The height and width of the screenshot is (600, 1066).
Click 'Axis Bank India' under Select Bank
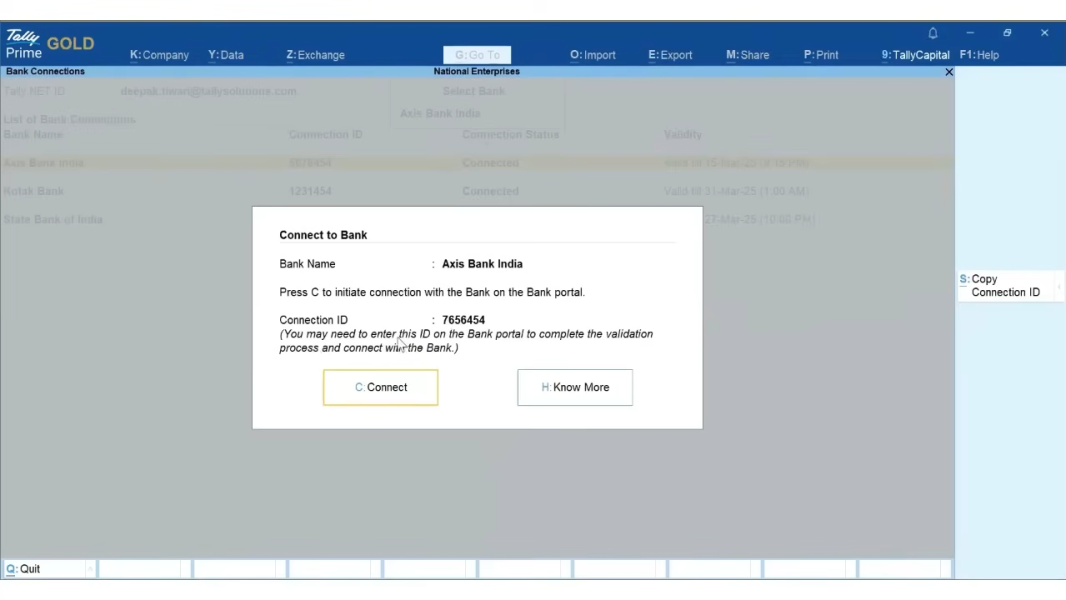(440, 113)
